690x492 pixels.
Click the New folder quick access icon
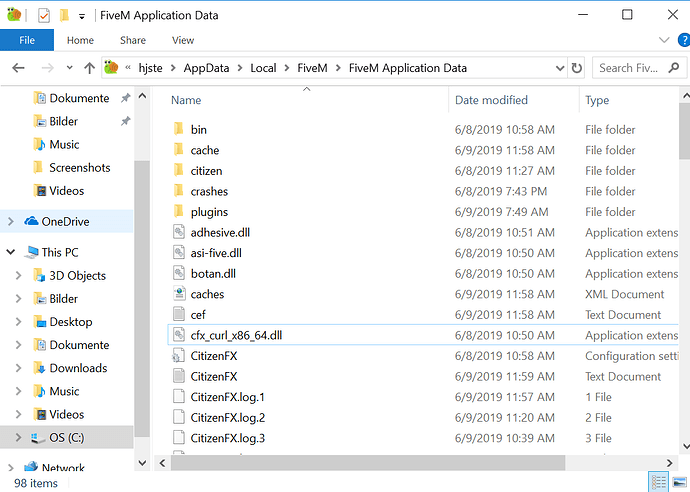tap(64, 15)
